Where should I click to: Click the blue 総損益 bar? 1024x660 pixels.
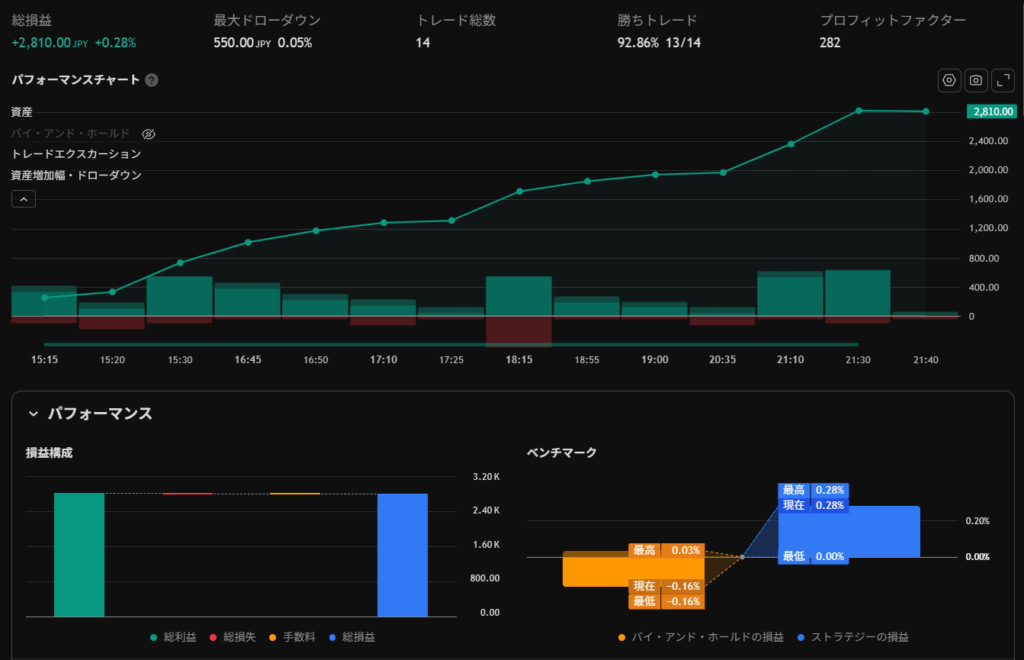[402, 555]
